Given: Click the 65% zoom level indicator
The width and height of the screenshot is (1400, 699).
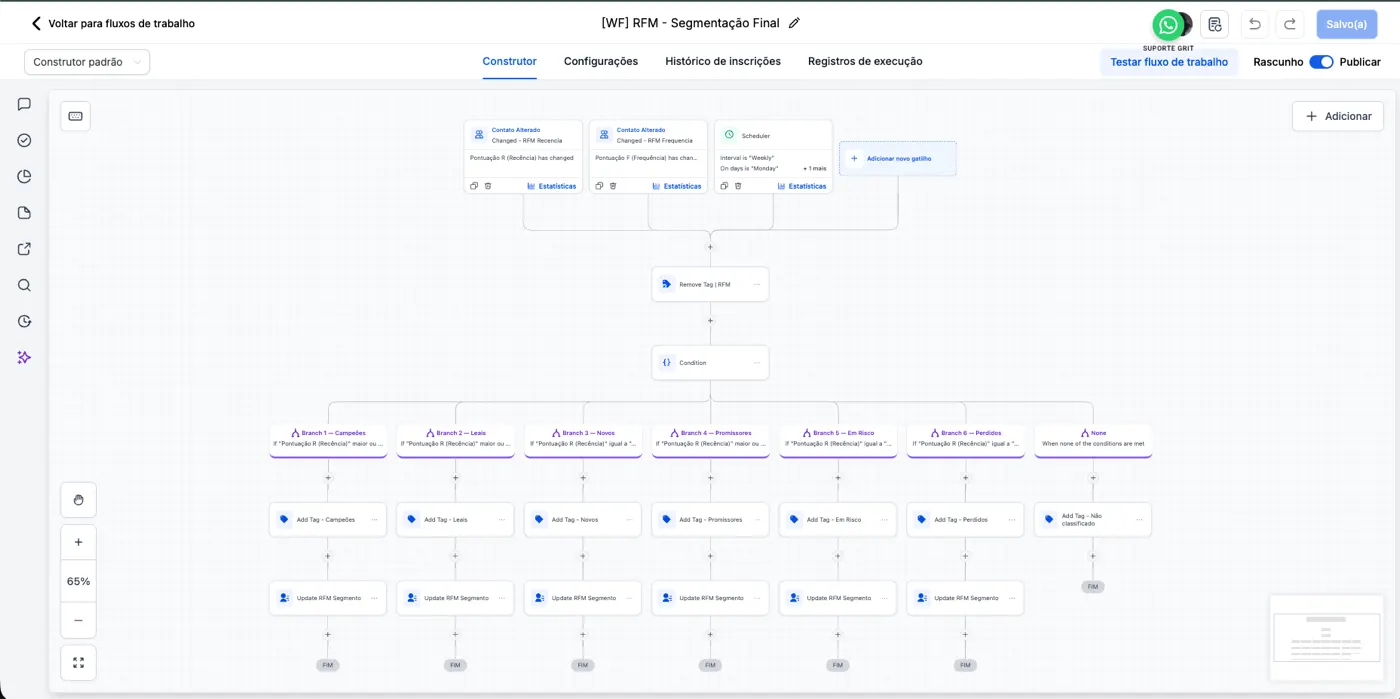Looking at the screenshot, I should [78, 581].
